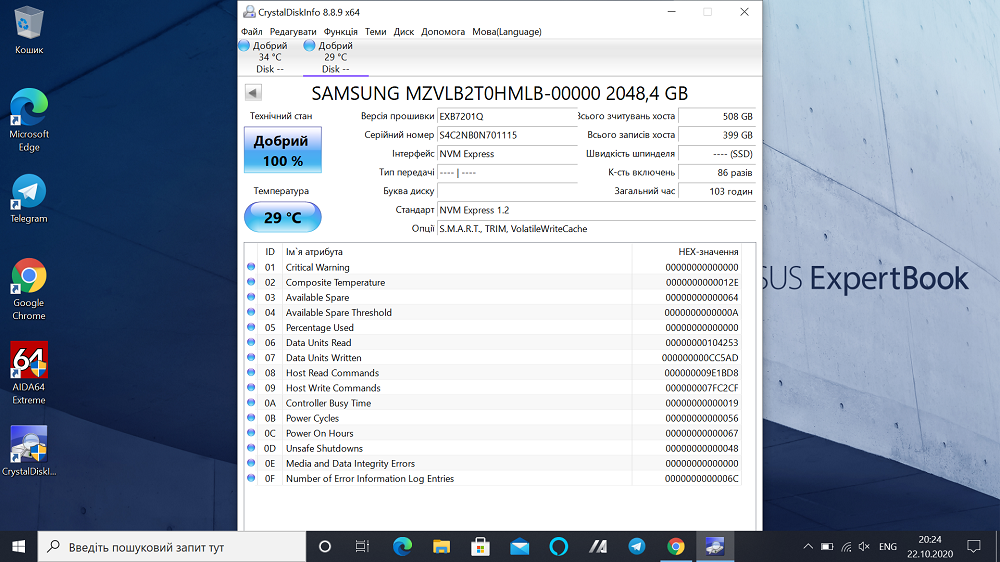Viewport: 1000px width, 562px height.
Task: Show hidden tray icons chevron
Action: click(x=808, y=547)
